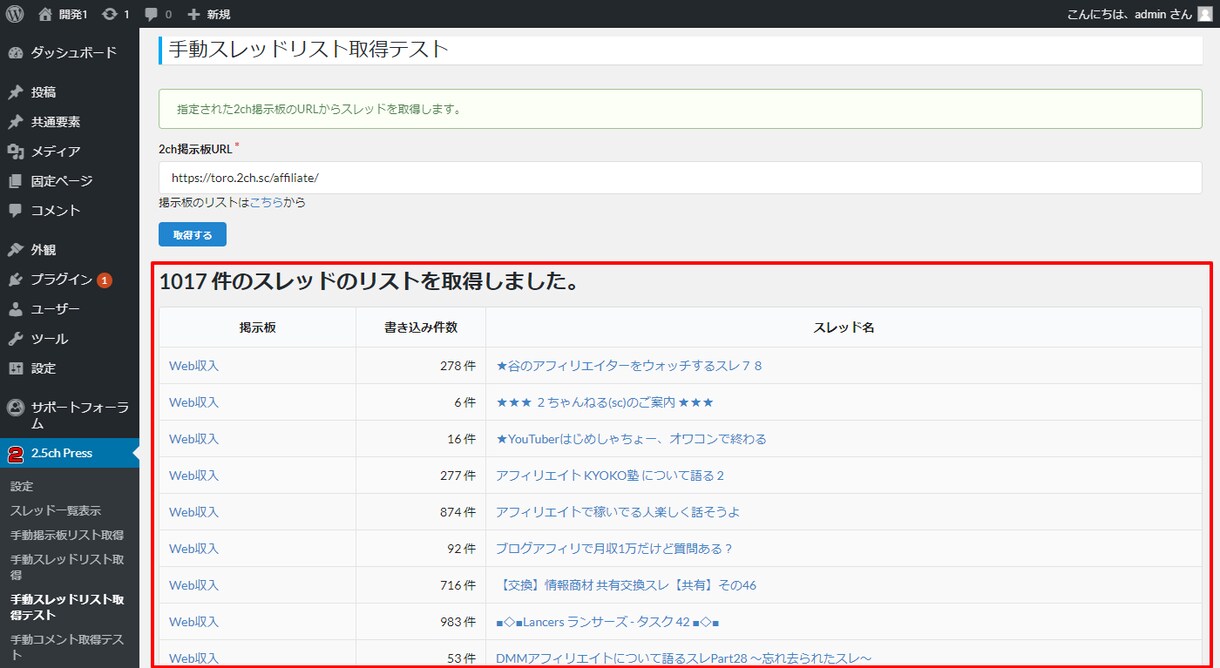This screenshot has width=1220, height=668.
Task: Click the 掲示板 column header
Action: pos(257,328)
